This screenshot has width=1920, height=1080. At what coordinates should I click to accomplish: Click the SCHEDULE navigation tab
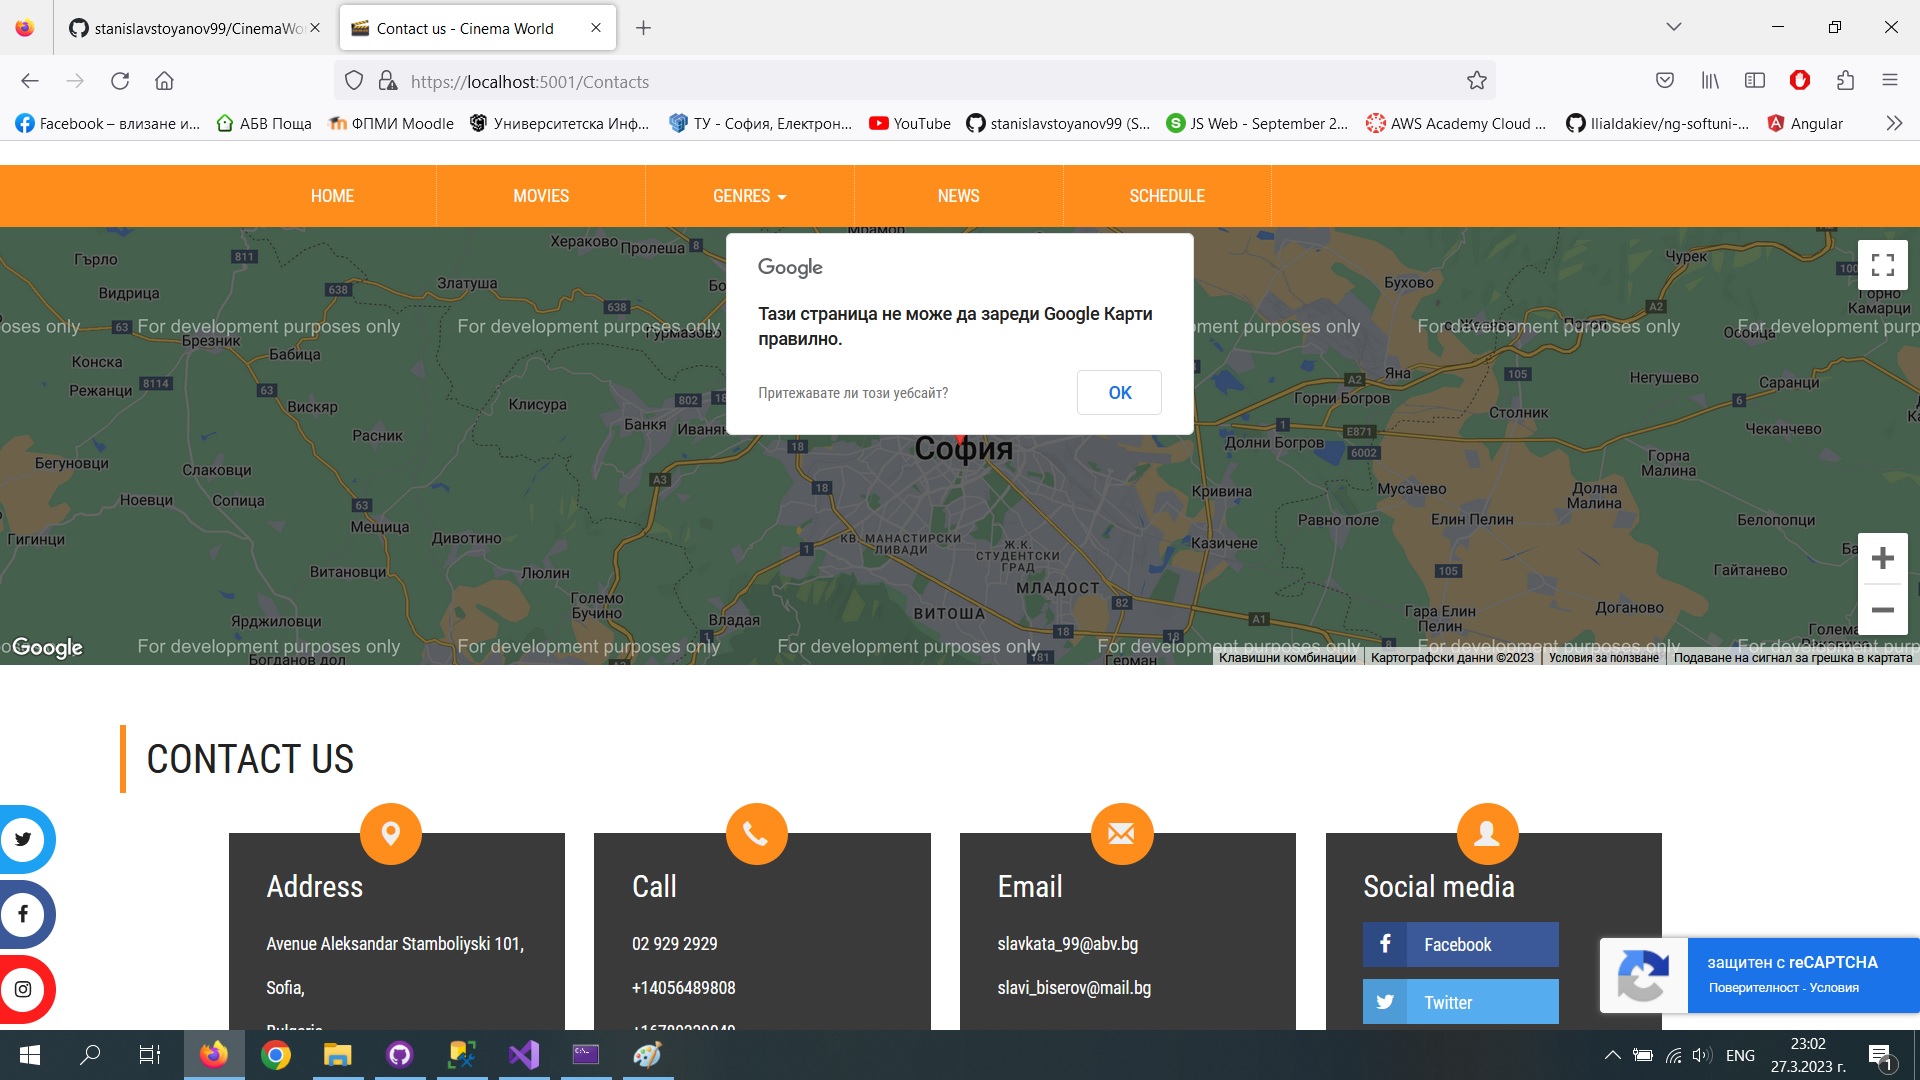pyautogui.click(x=1166, y=196)
